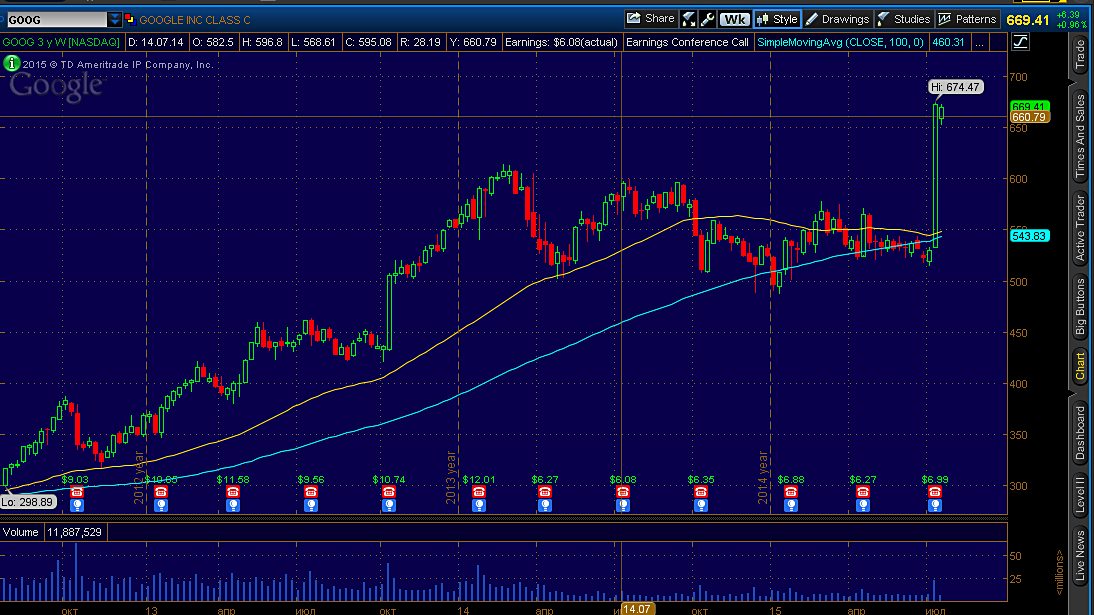This screenshot has height=615, width=1094.
Task: Click the 'Lo: 298.89' price bubble
Action: tap(28, 502)
